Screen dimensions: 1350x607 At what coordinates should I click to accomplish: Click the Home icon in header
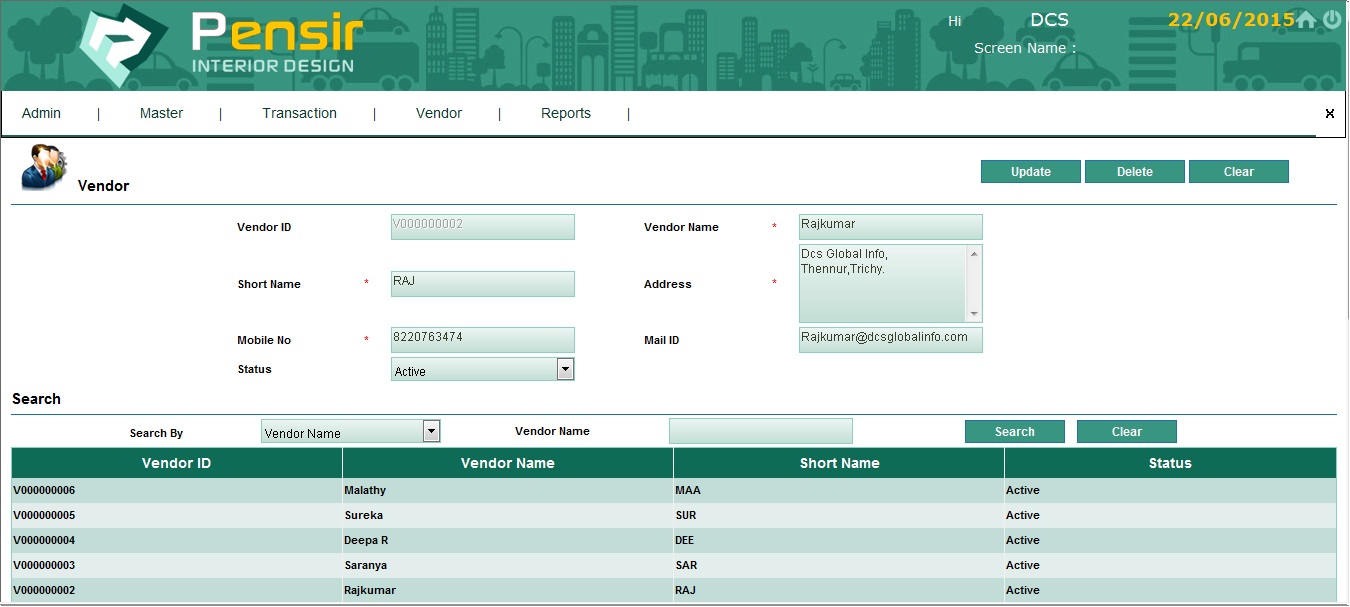coord(1306,20)
